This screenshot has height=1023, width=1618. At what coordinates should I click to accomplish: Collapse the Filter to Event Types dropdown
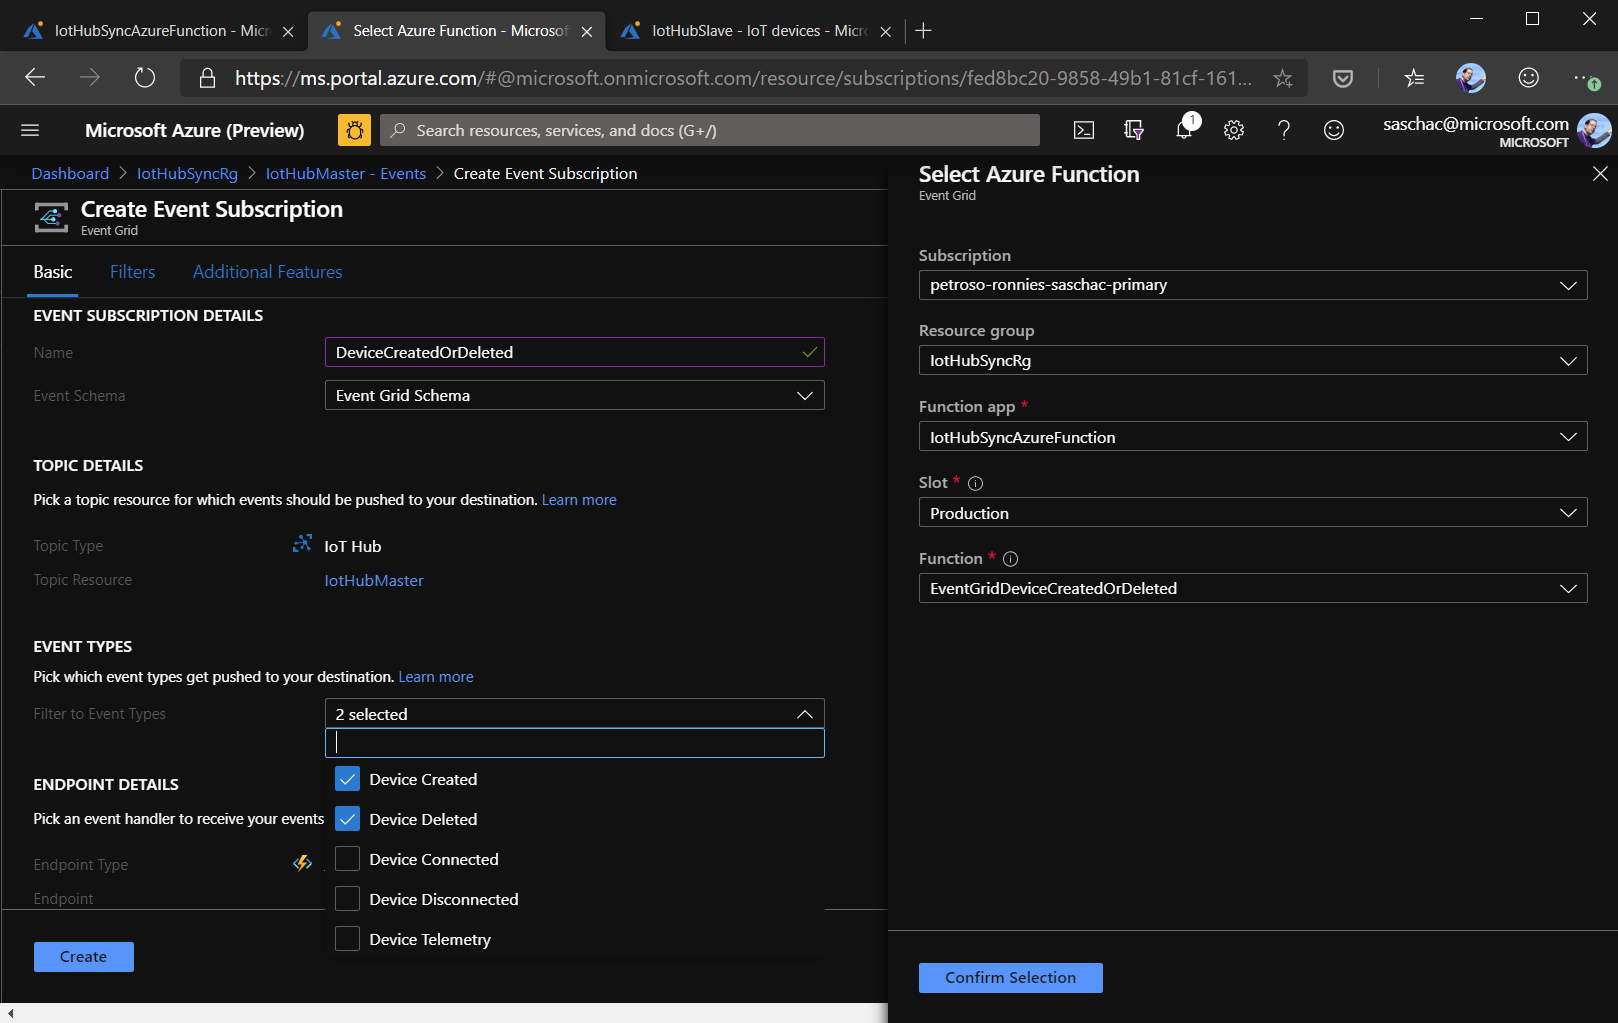pos(574,714)
